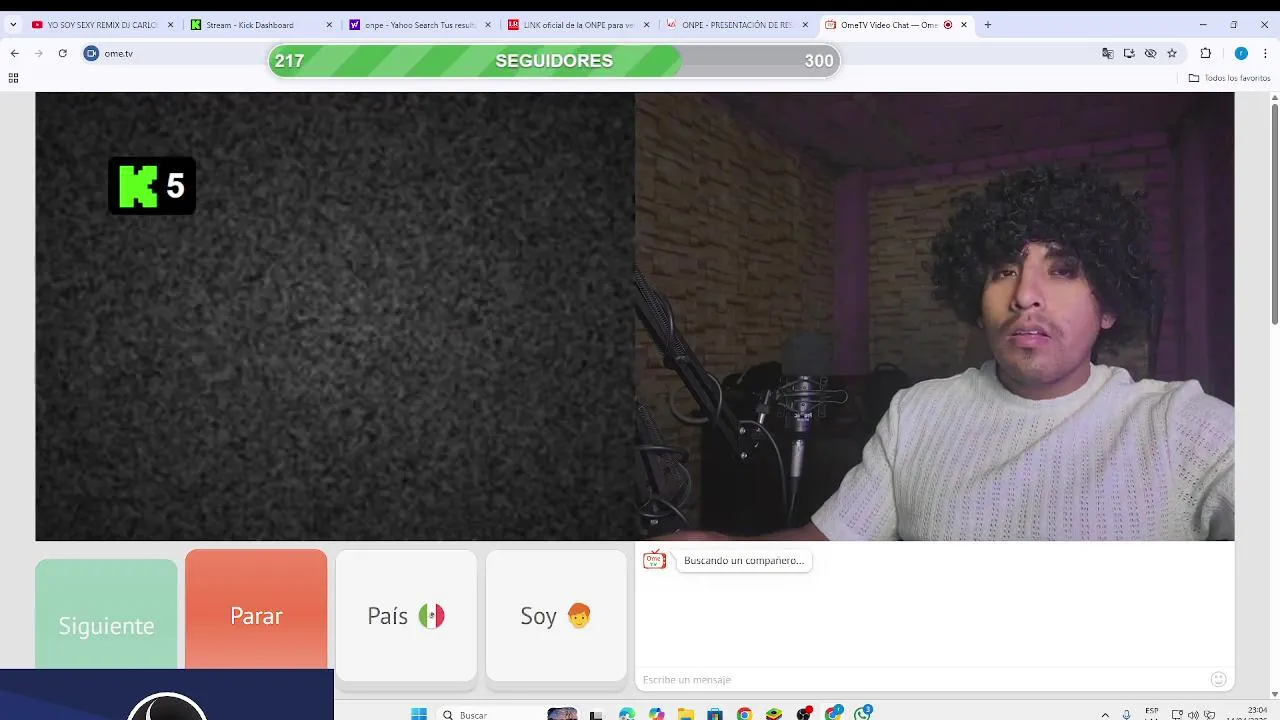This screenshot has width=1280, height=720.
Task: Open the Chrome profile avatar
Action: click(x=1241, y=53)
